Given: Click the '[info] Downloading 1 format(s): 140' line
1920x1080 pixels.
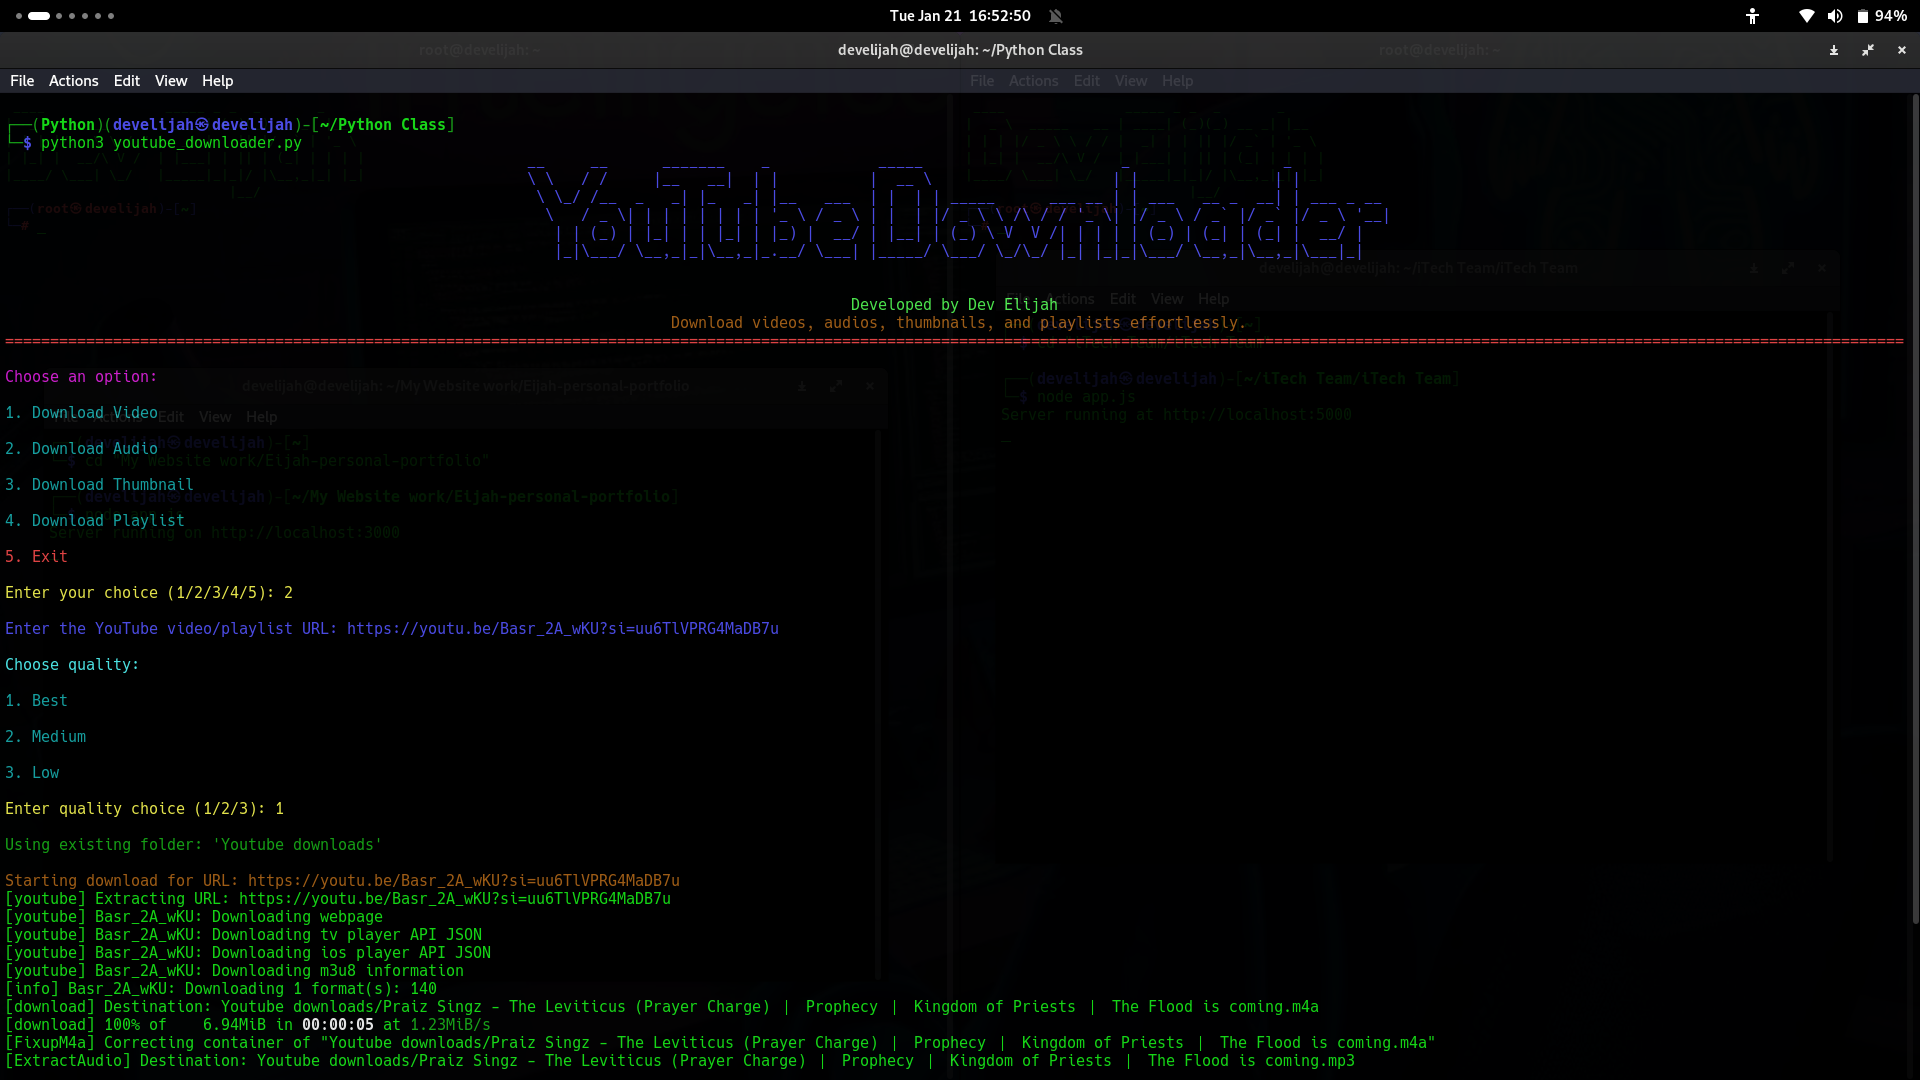Looking at the screenshot, I should pos(221,989).
